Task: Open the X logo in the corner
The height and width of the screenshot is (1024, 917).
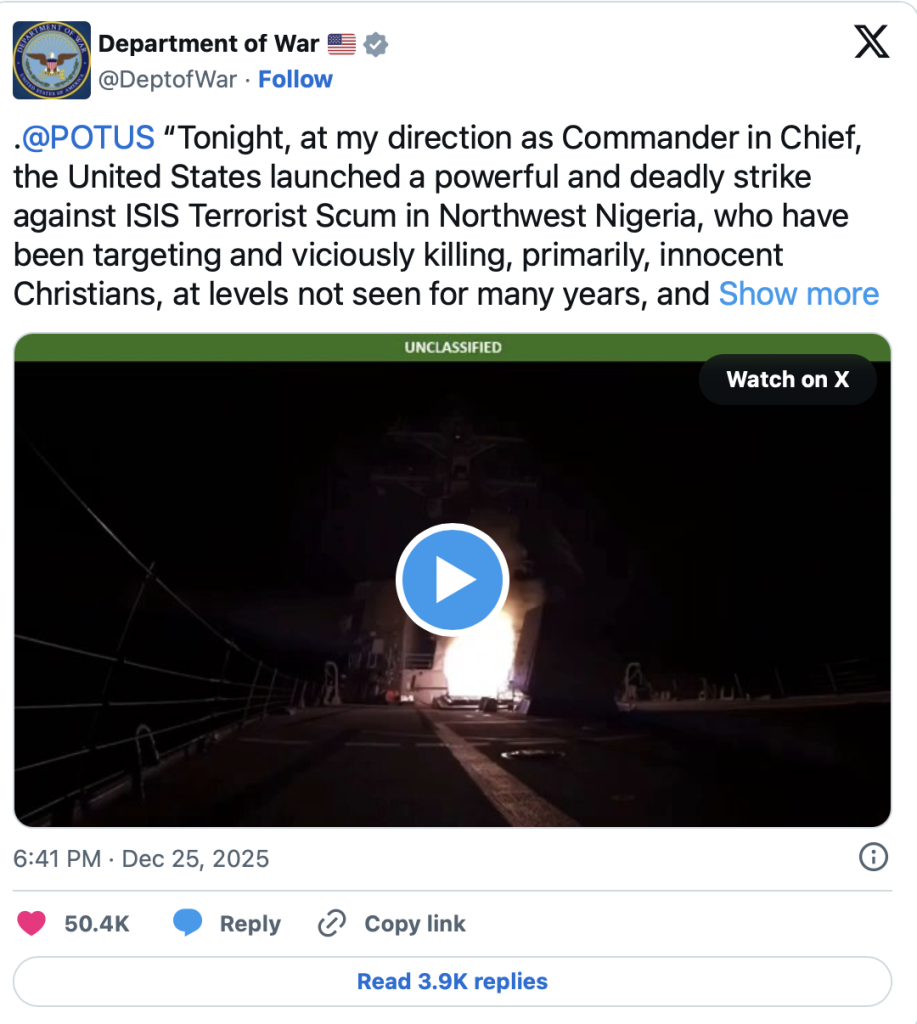Action: (871, 42)
